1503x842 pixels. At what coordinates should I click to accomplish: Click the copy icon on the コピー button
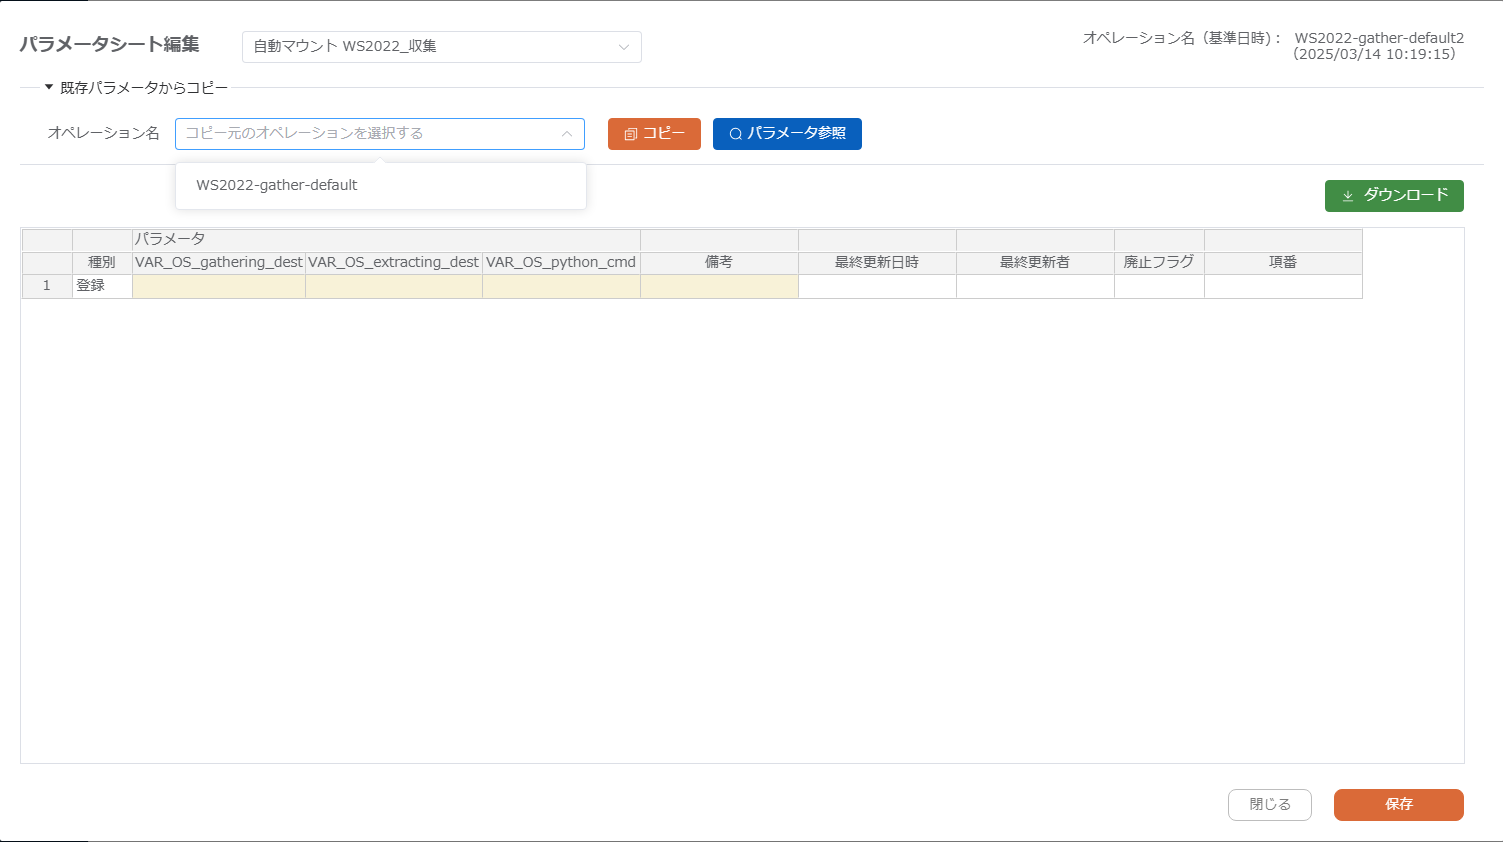(631, 134)
